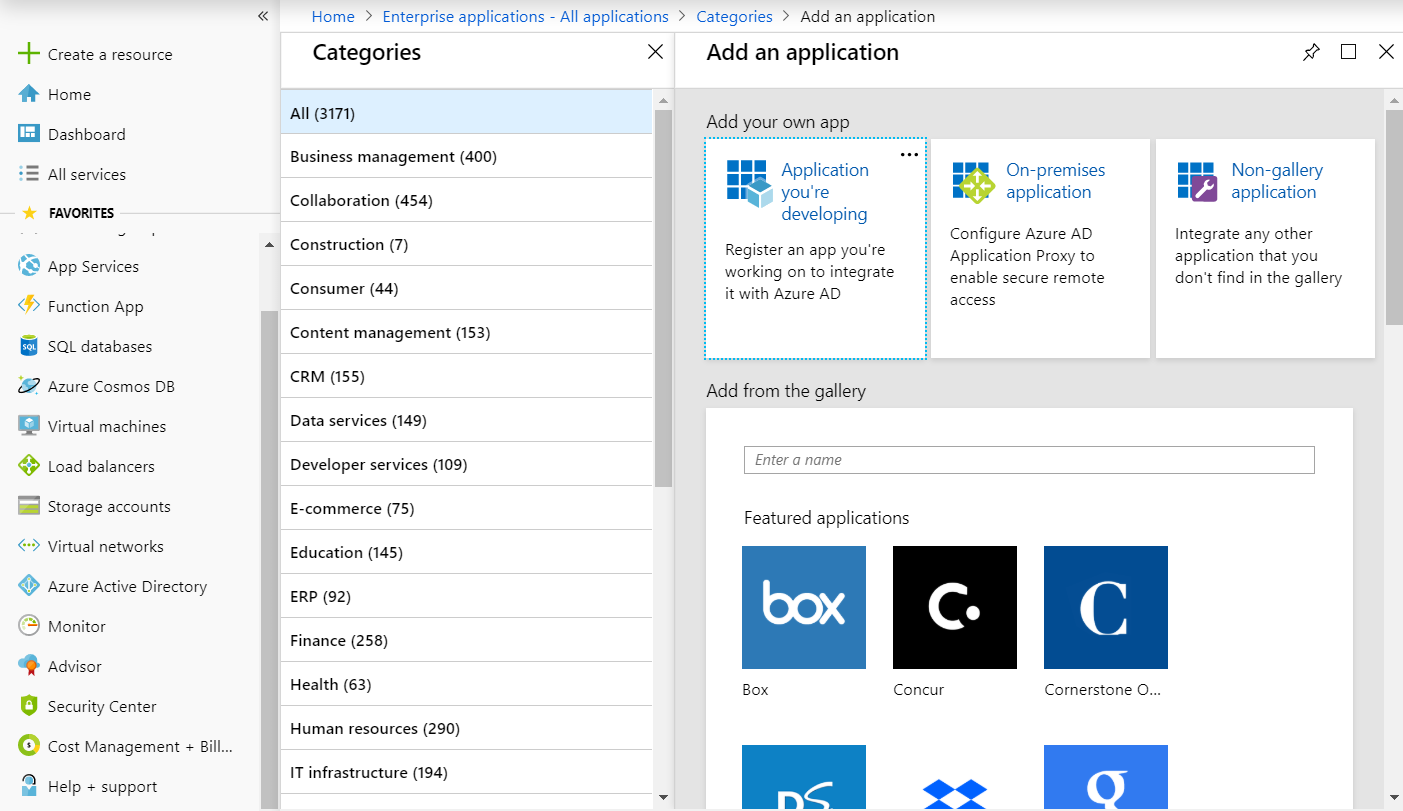The width and height of the screenshot is (1403, 811).
Task: Click the Home house icon
Action: pos(29,94)
